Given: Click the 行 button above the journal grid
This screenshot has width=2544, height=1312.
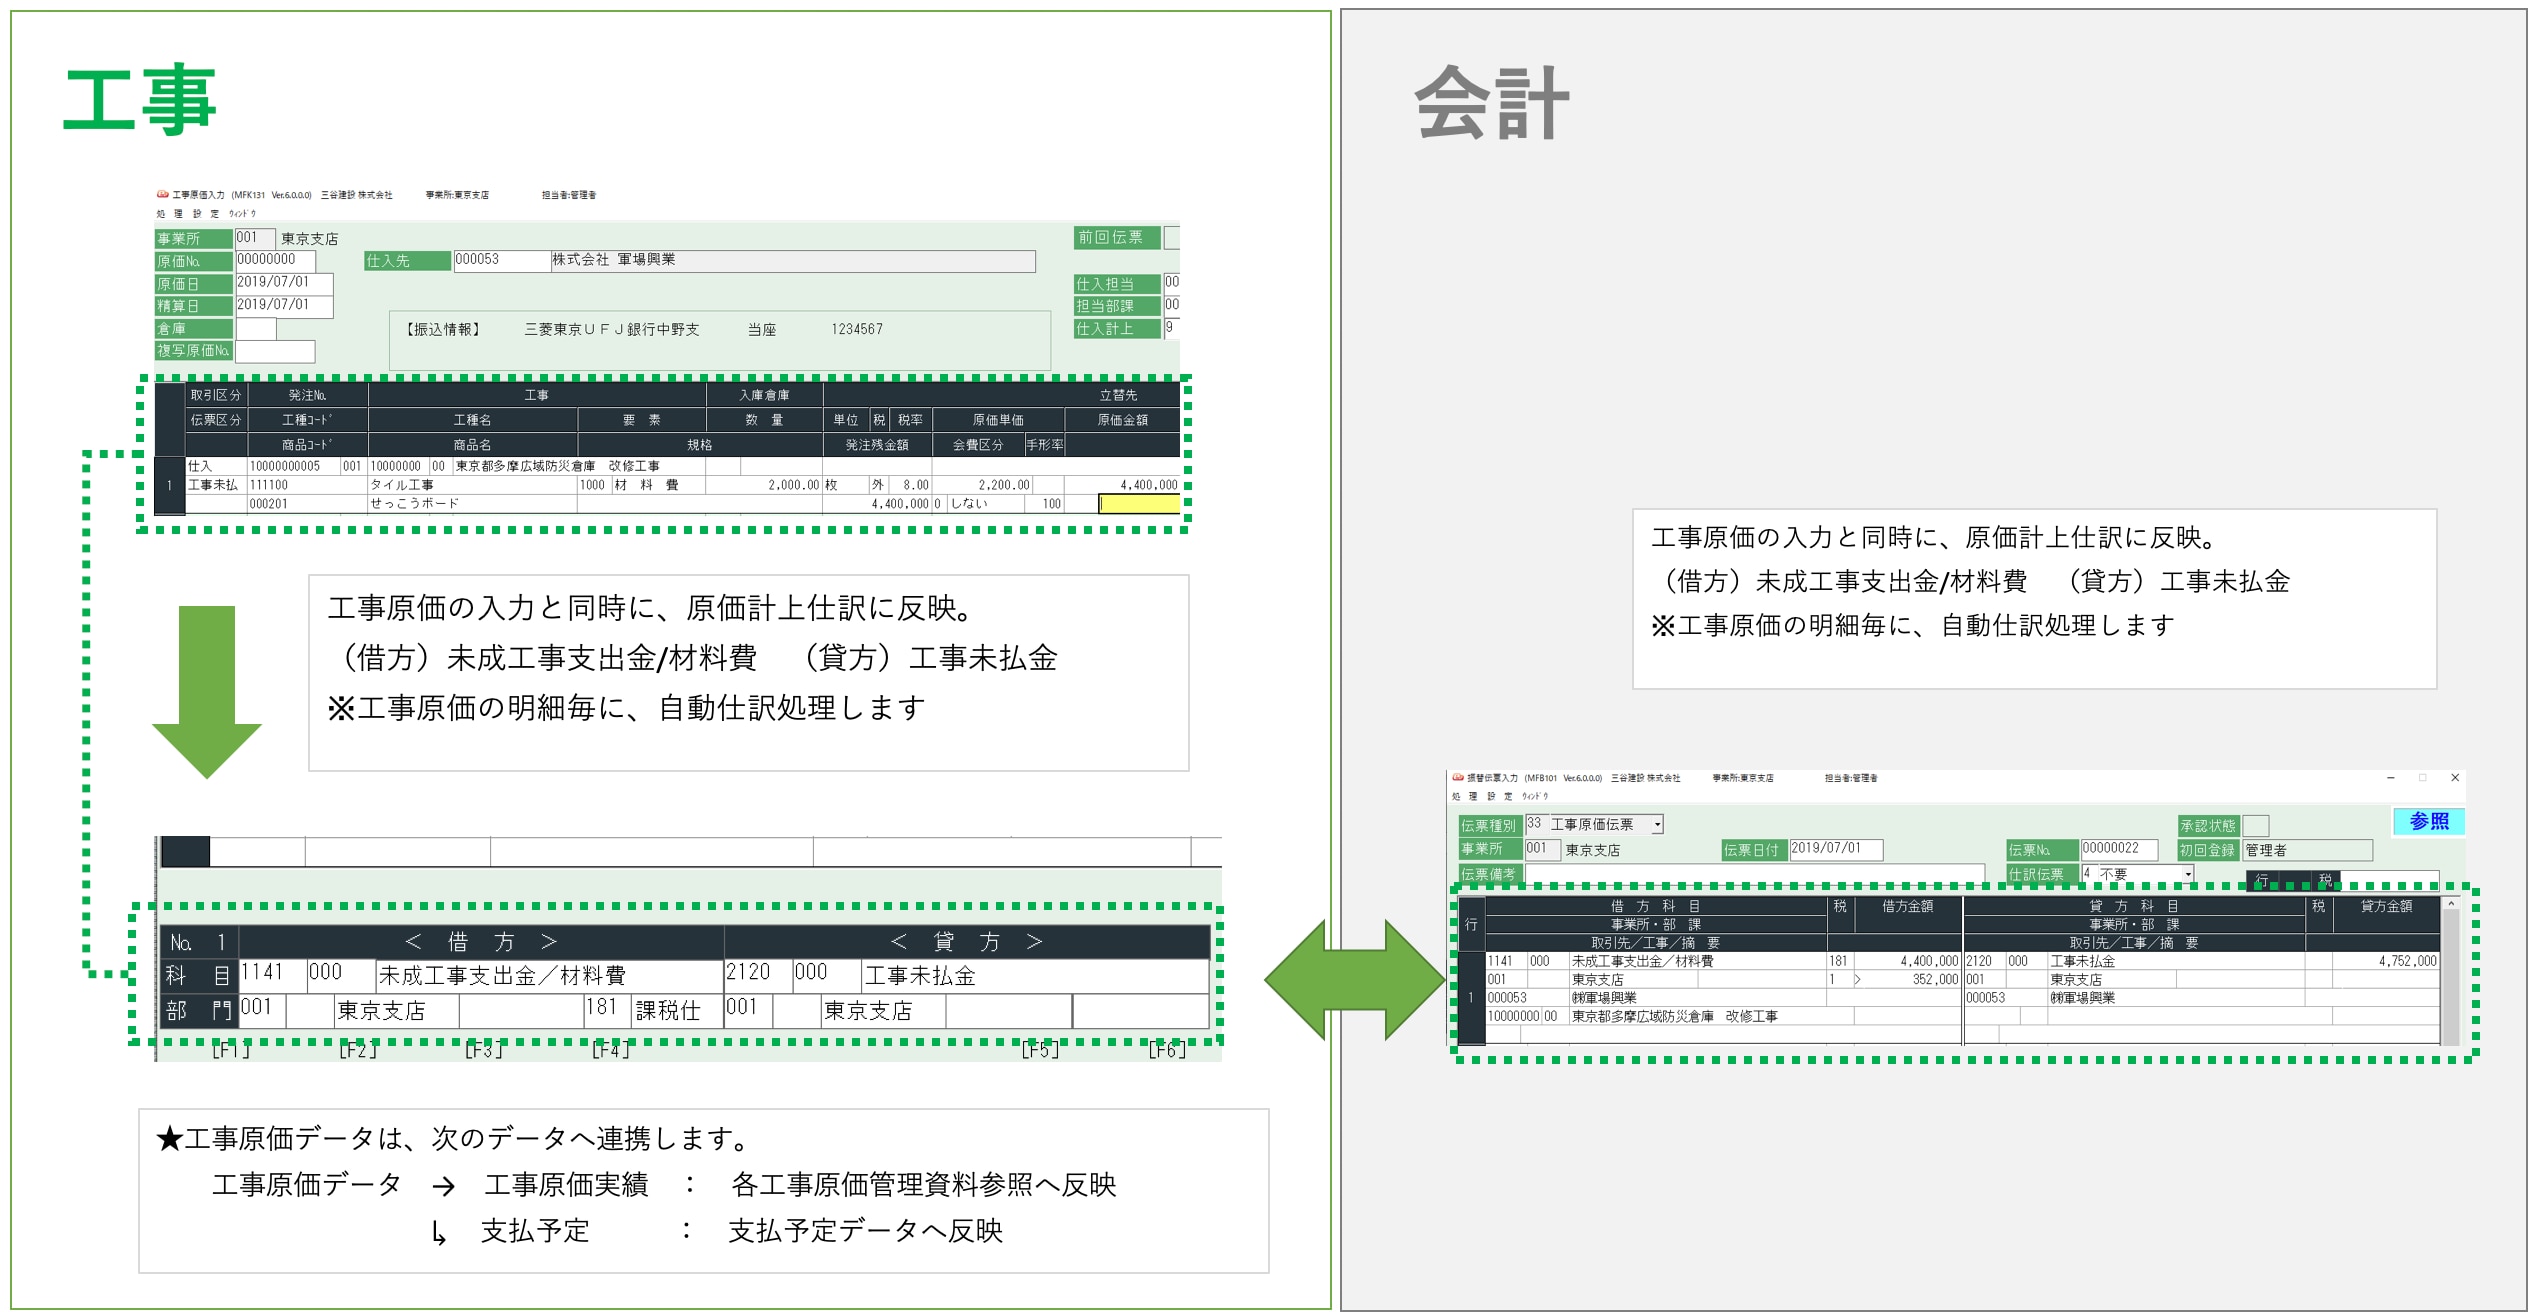Looking at the screenshot, I should coord(2262,880).
